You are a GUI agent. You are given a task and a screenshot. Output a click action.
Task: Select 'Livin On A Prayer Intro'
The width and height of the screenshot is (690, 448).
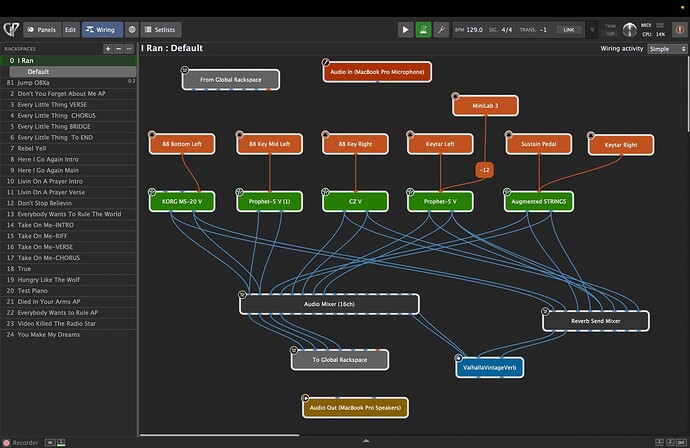[x=68, y=181]
